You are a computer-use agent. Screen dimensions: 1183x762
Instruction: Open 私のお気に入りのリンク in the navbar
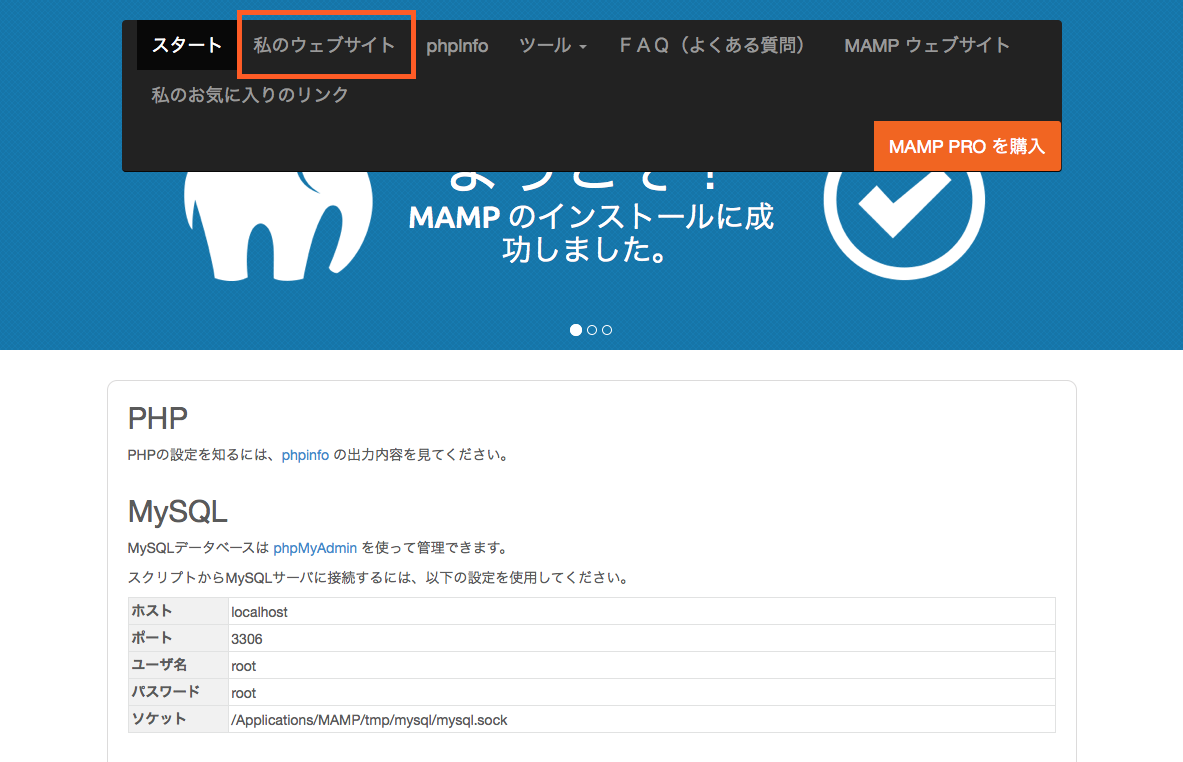(x=250, y=95)
